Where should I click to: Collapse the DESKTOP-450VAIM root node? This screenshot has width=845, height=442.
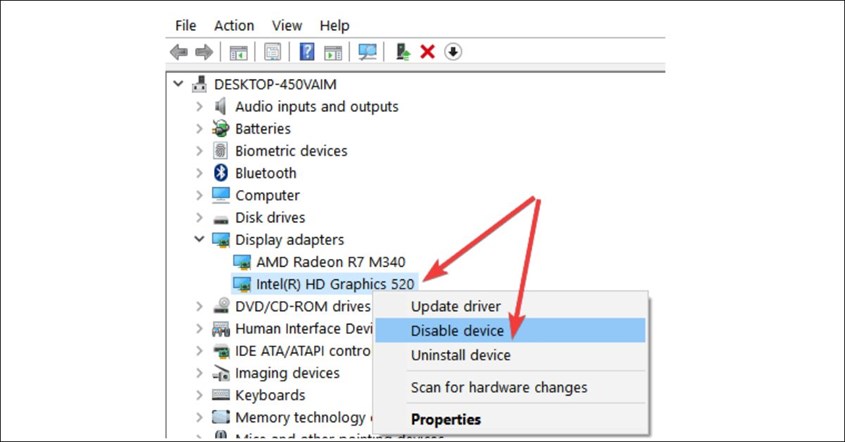tap(179, 84)
